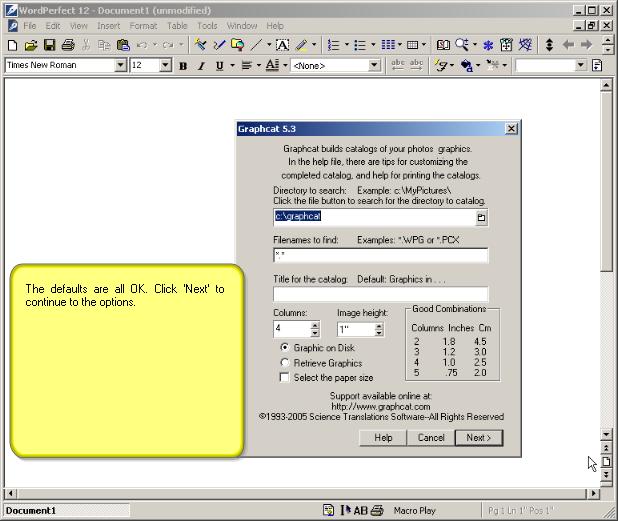The image size is (618, 521).
Task: Click the highlighter pen icon
Action: pyautogui.click(x=302, y=45)
